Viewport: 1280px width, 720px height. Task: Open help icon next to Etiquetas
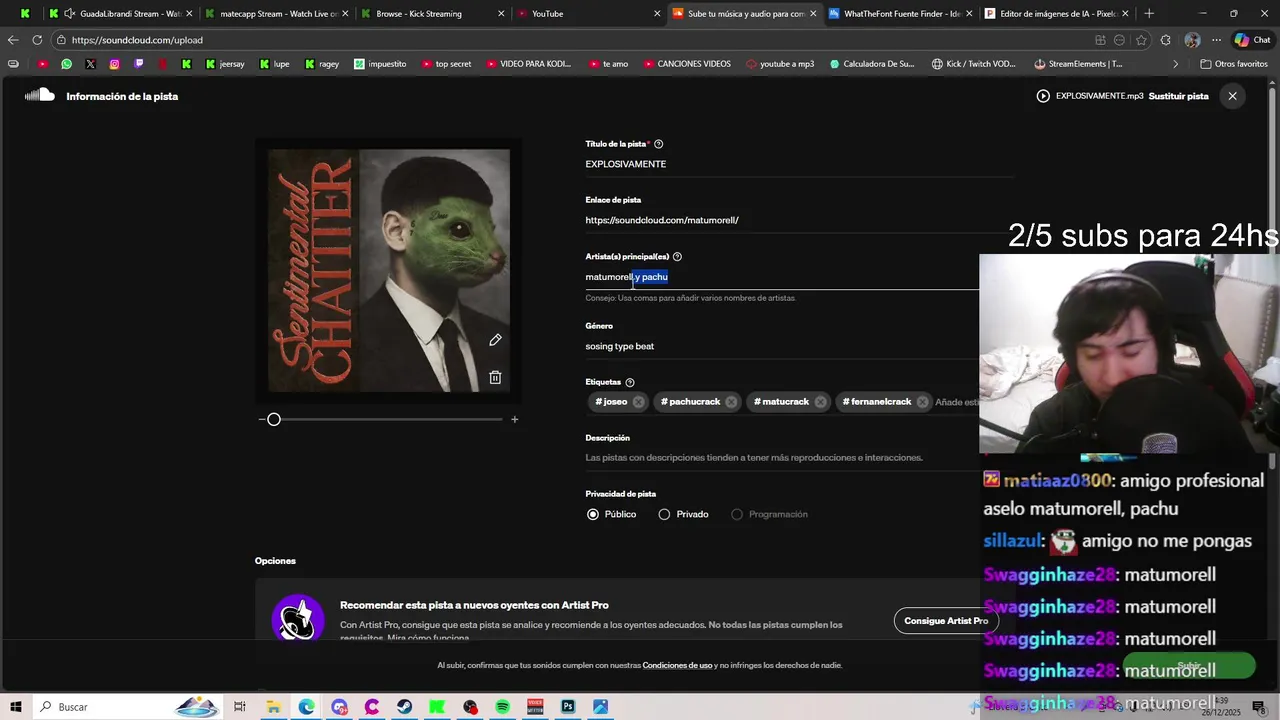[x=630, y=382]
